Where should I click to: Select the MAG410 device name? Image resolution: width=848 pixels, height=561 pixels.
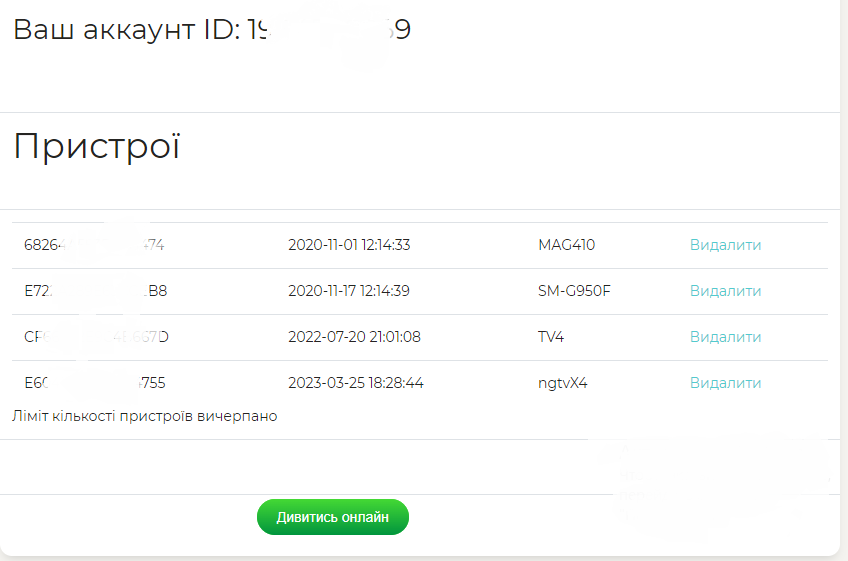click(x=566, y=245)
